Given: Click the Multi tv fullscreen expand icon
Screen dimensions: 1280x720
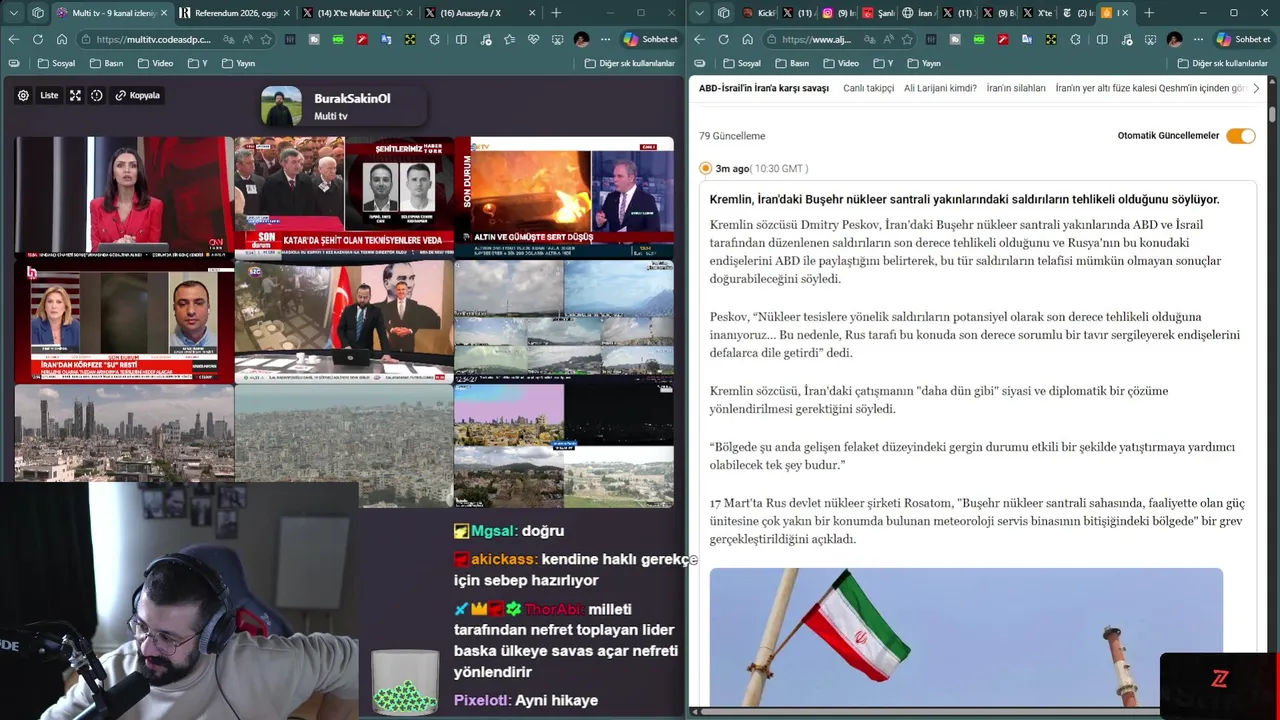Looking at the screenshot, I should (x=75, y=96).
